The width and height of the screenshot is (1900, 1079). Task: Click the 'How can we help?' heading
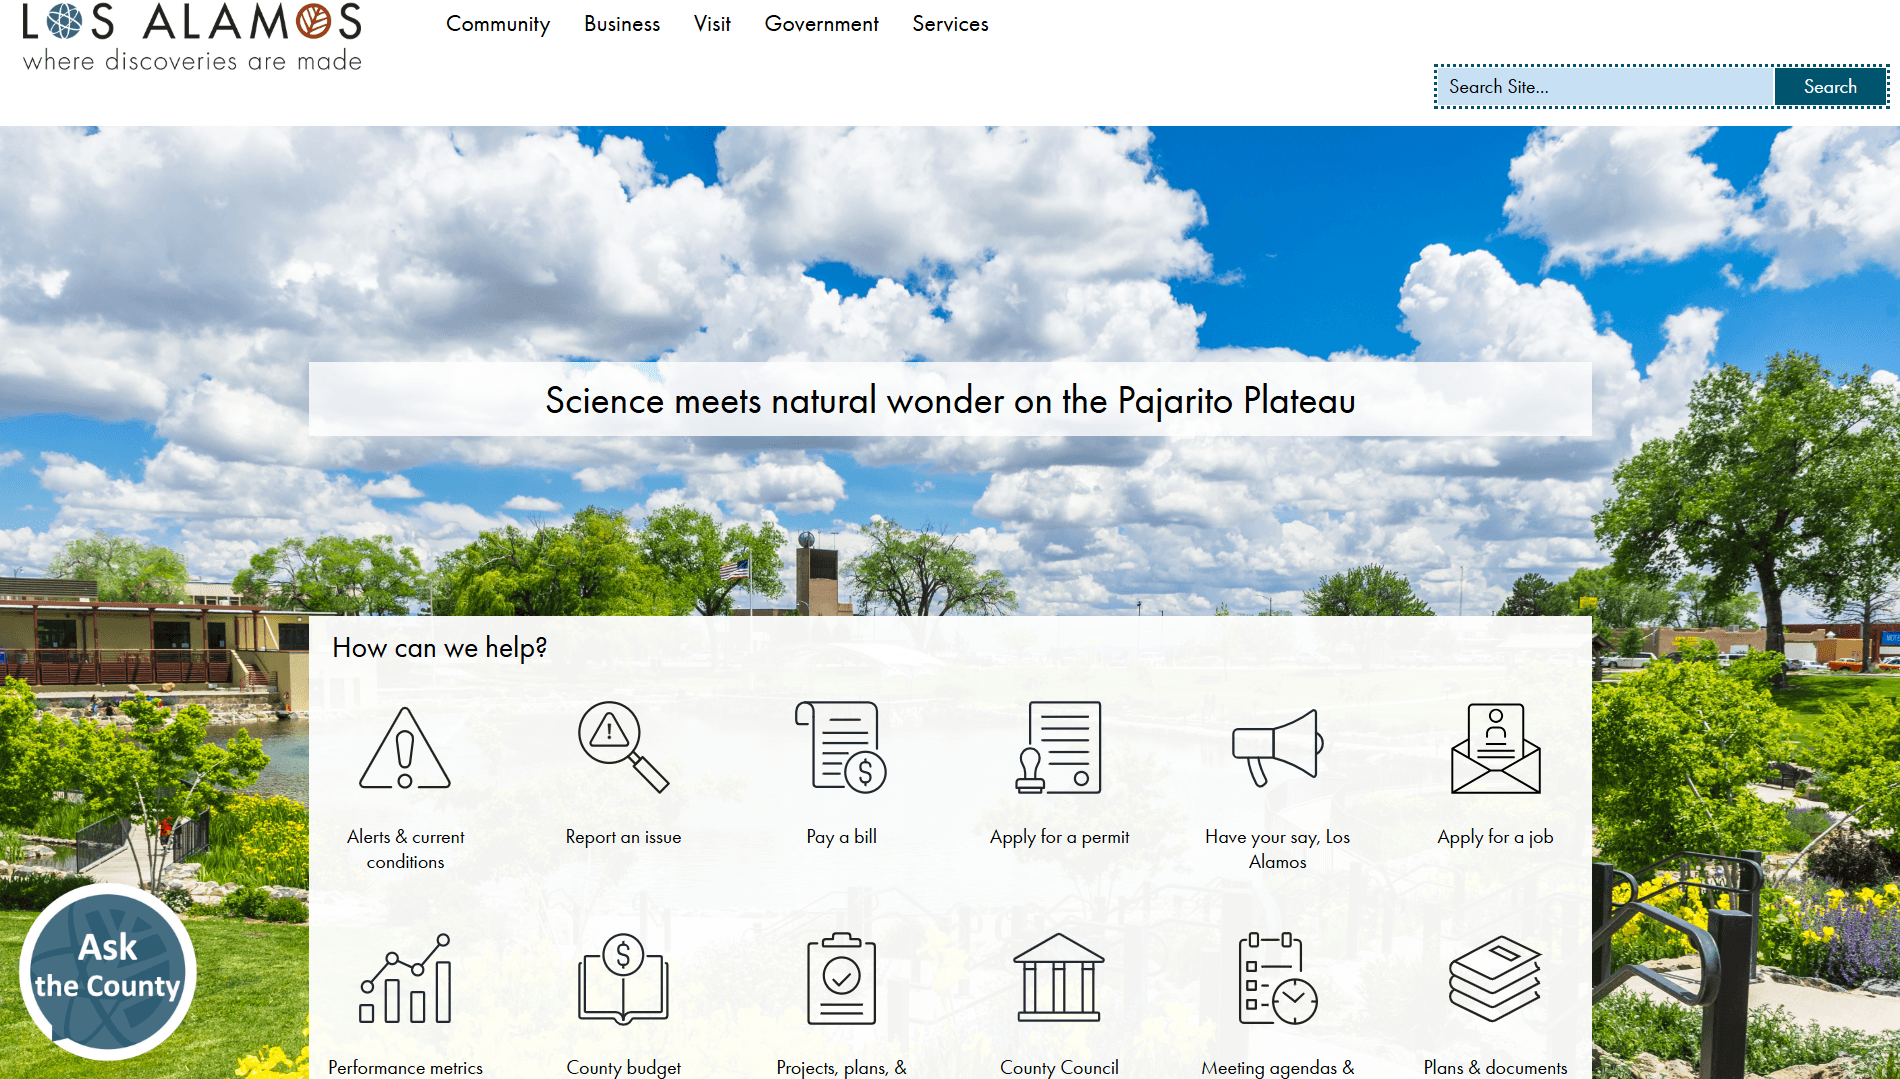click(439, 648)
